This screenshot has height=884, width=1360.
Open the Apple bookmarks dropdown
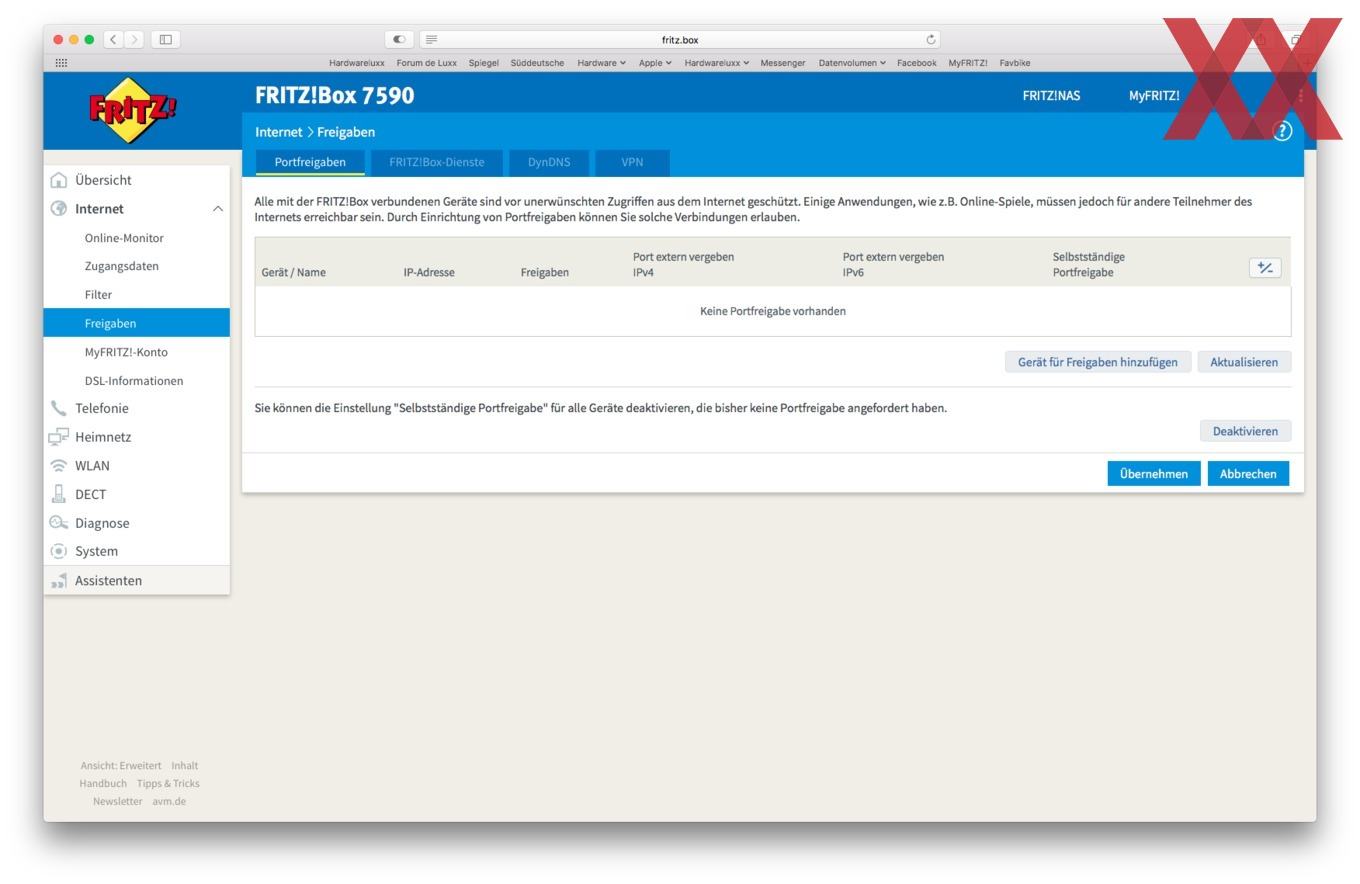point(655,63)
